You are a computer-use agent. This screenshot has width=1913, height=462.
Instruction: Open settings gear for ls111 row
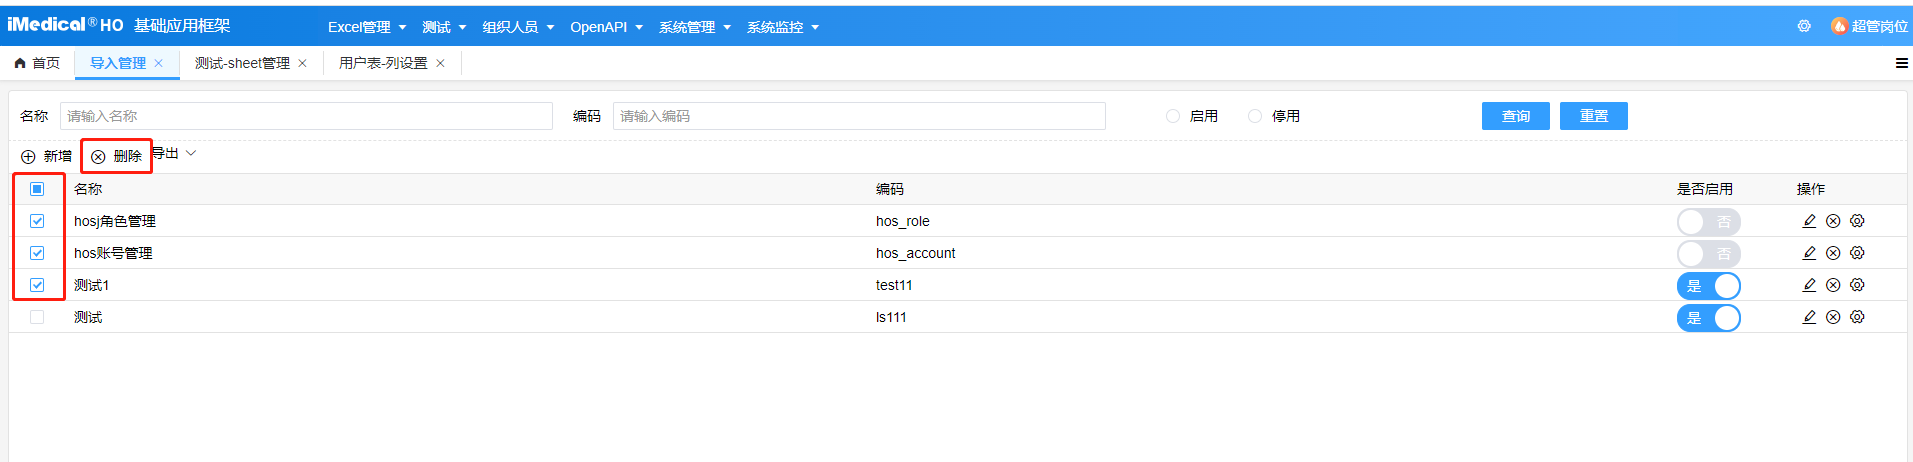(x=1857, y=317)
